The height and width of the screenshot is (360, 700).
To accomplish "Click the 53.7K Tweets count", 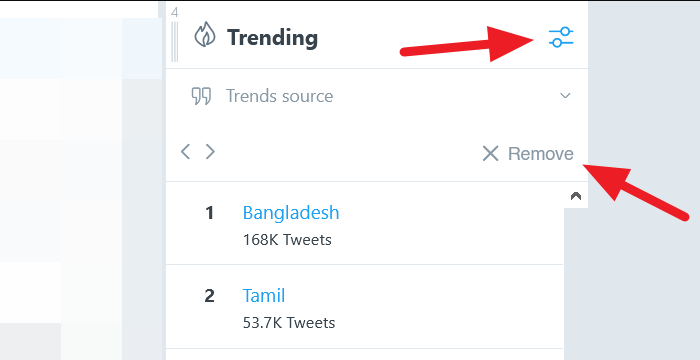I will click(x=289, y=322).
